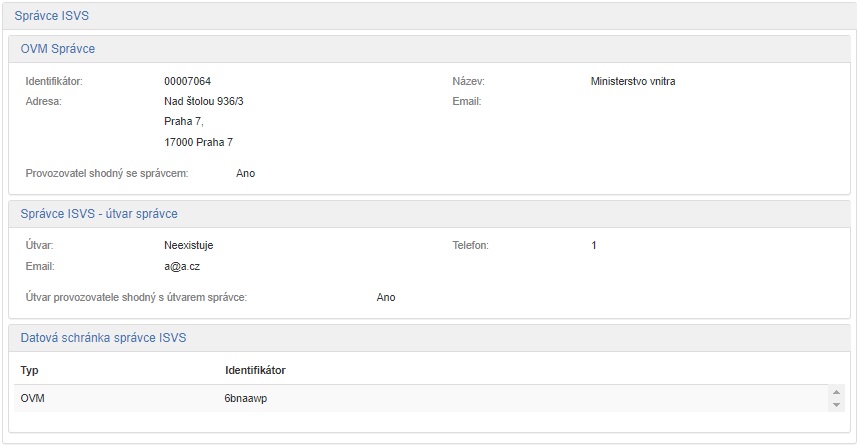
Task: Click the 6bnaawp identifier cell
Action: tap(246, 398)
